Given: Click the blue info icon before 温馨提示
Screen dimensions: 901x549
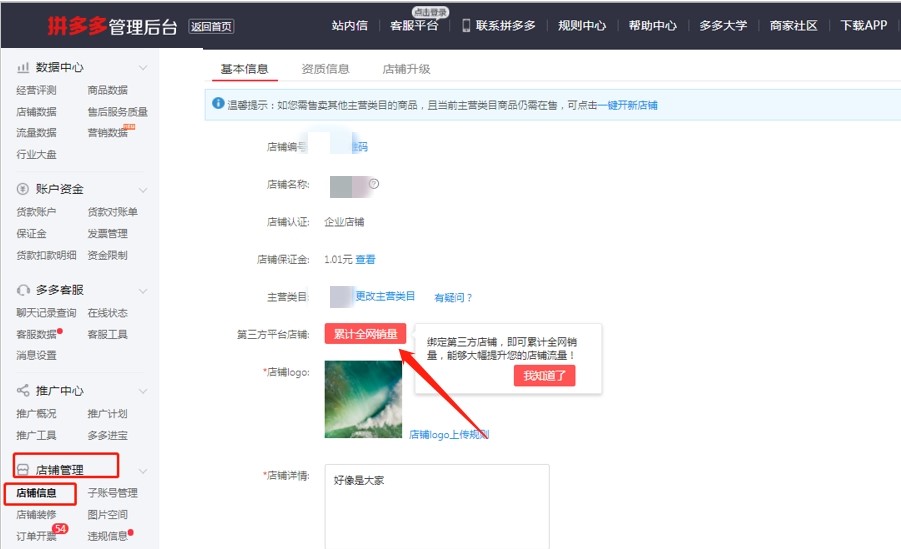Looking at the screenshot, I should coord(218,103).
